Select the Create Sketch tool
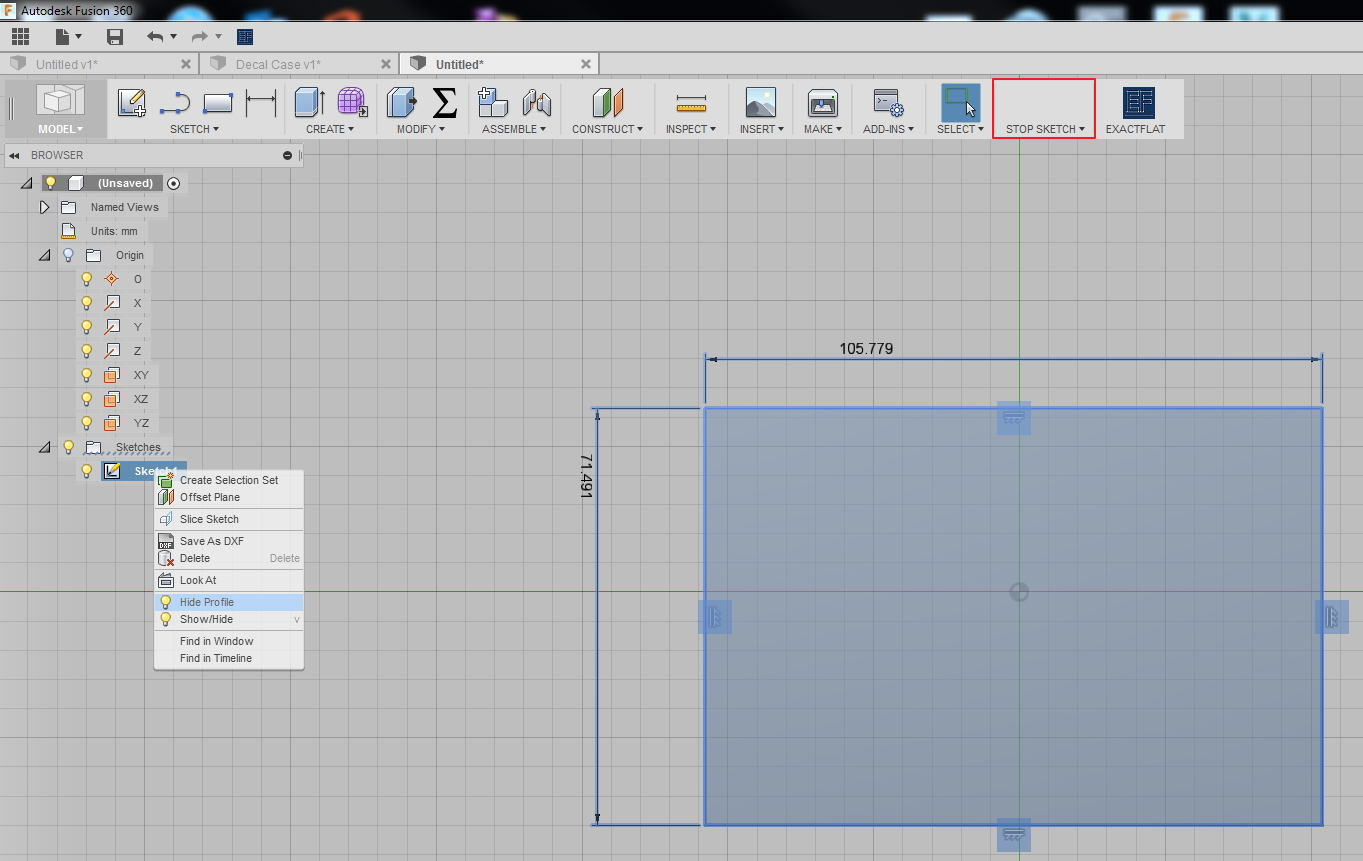This screenshot has width=1363, height=861. click(131, 102)
